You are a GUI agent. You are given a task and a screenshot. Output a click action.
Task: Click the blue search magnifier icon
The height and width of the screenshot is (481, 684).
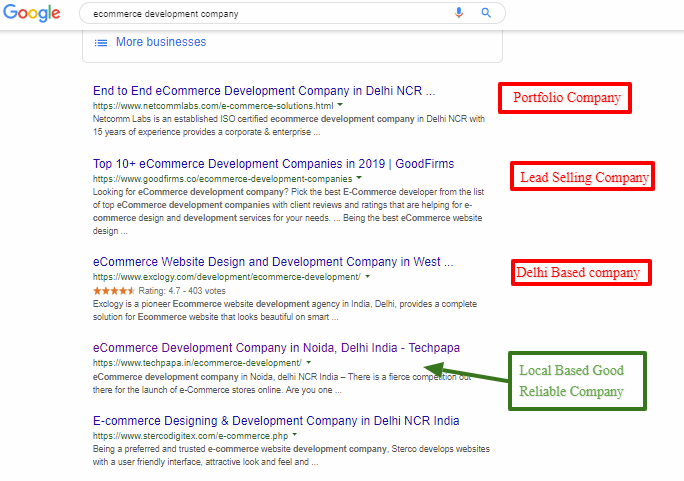point(486,13)
